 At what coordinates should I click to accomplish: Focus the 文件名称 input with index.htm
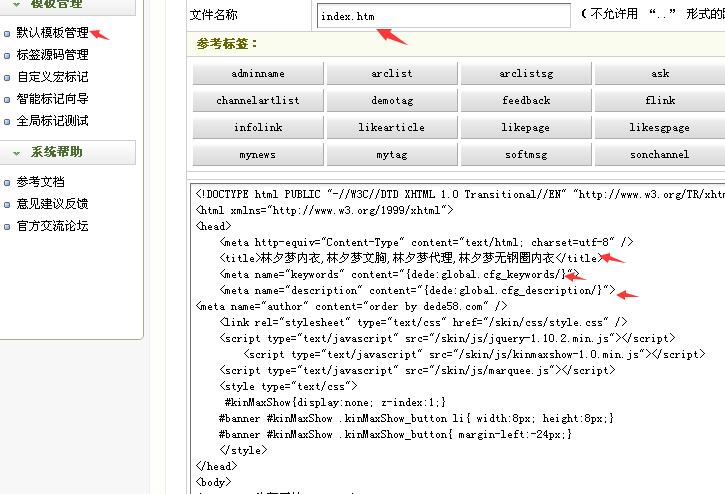click(x=443, y=16)
